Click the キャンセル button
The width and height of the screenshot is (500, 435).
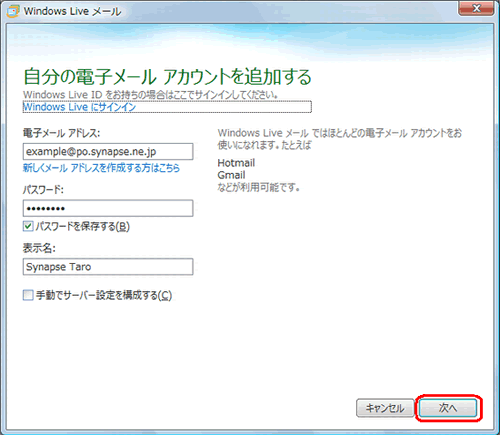click(385, 408)
